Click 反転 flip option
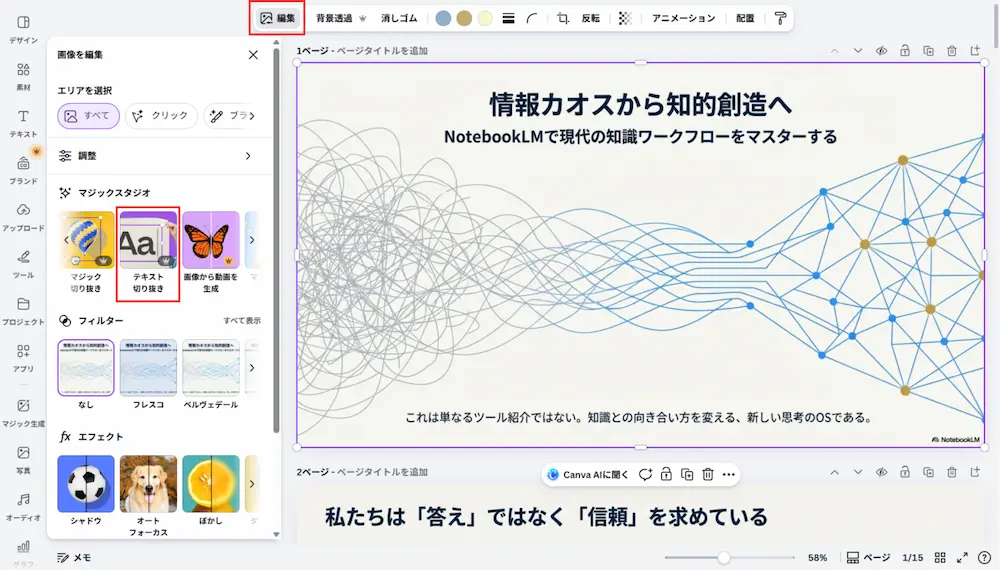The height and width of the screenshot is (570, 1000). click(591, 18)
